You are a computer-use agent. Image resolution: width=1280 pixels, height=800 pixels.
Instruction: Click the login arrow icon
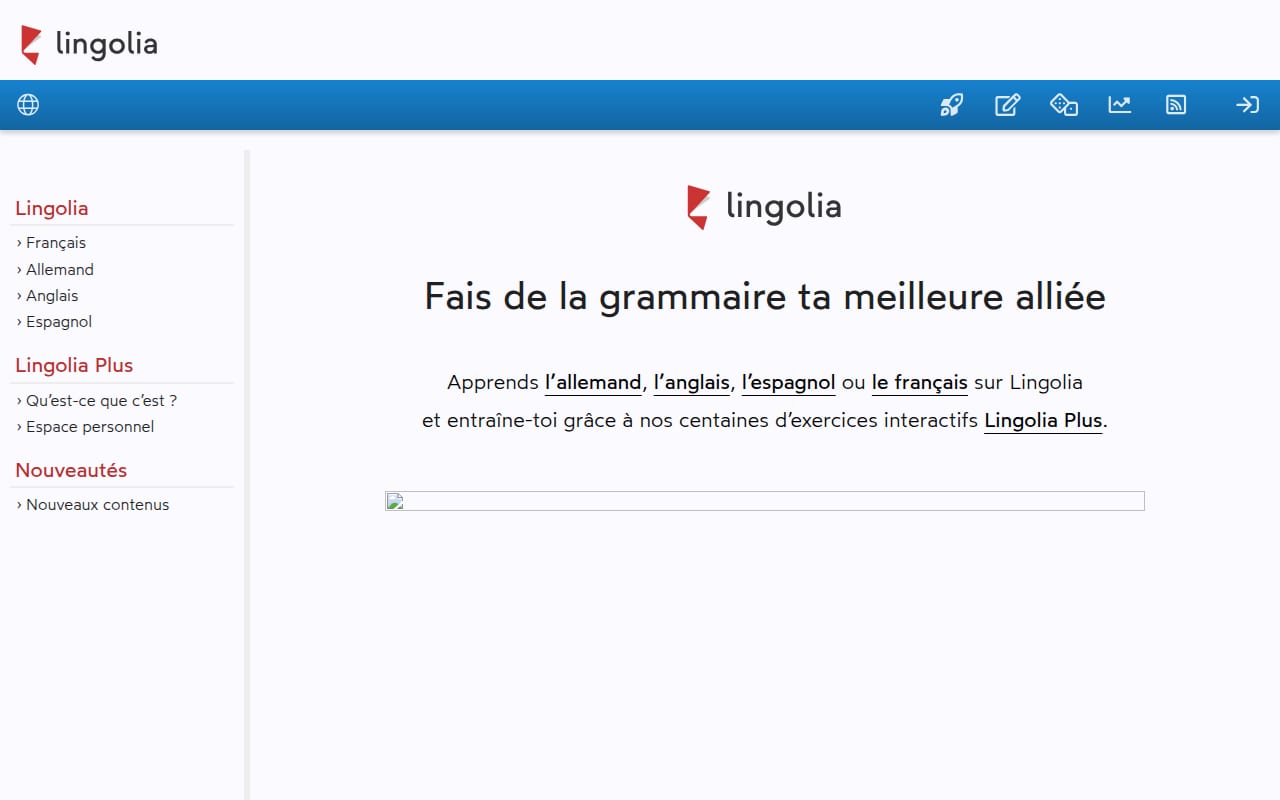pyautogui.click(x=1247, y=104)
